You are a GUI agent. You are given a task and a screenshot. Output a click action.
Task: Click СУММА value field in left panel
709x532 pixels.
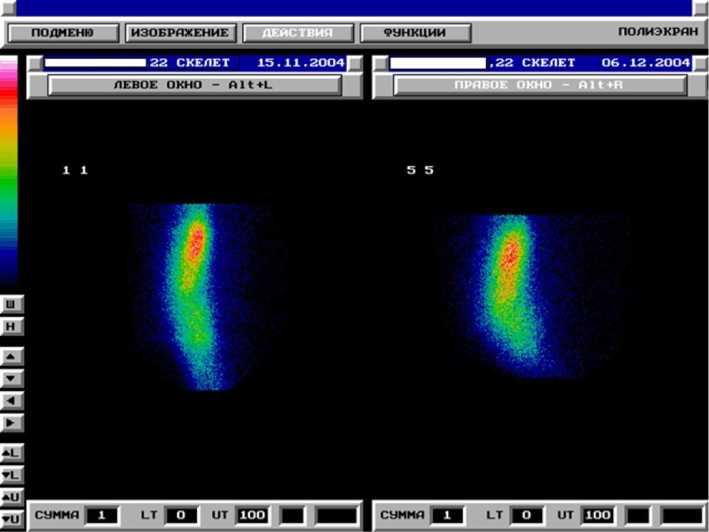[x=102, y=515]
